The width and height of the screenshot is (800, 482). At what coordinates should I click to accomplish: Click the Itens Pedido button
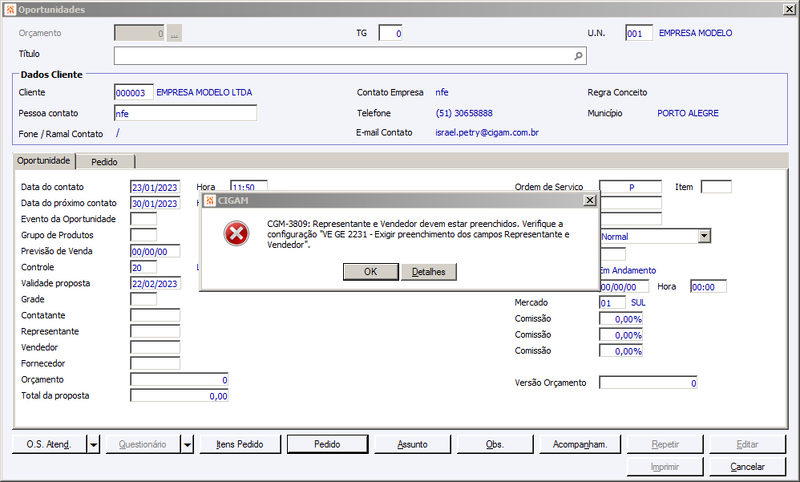pyautogui.click(x=240, y=445)
